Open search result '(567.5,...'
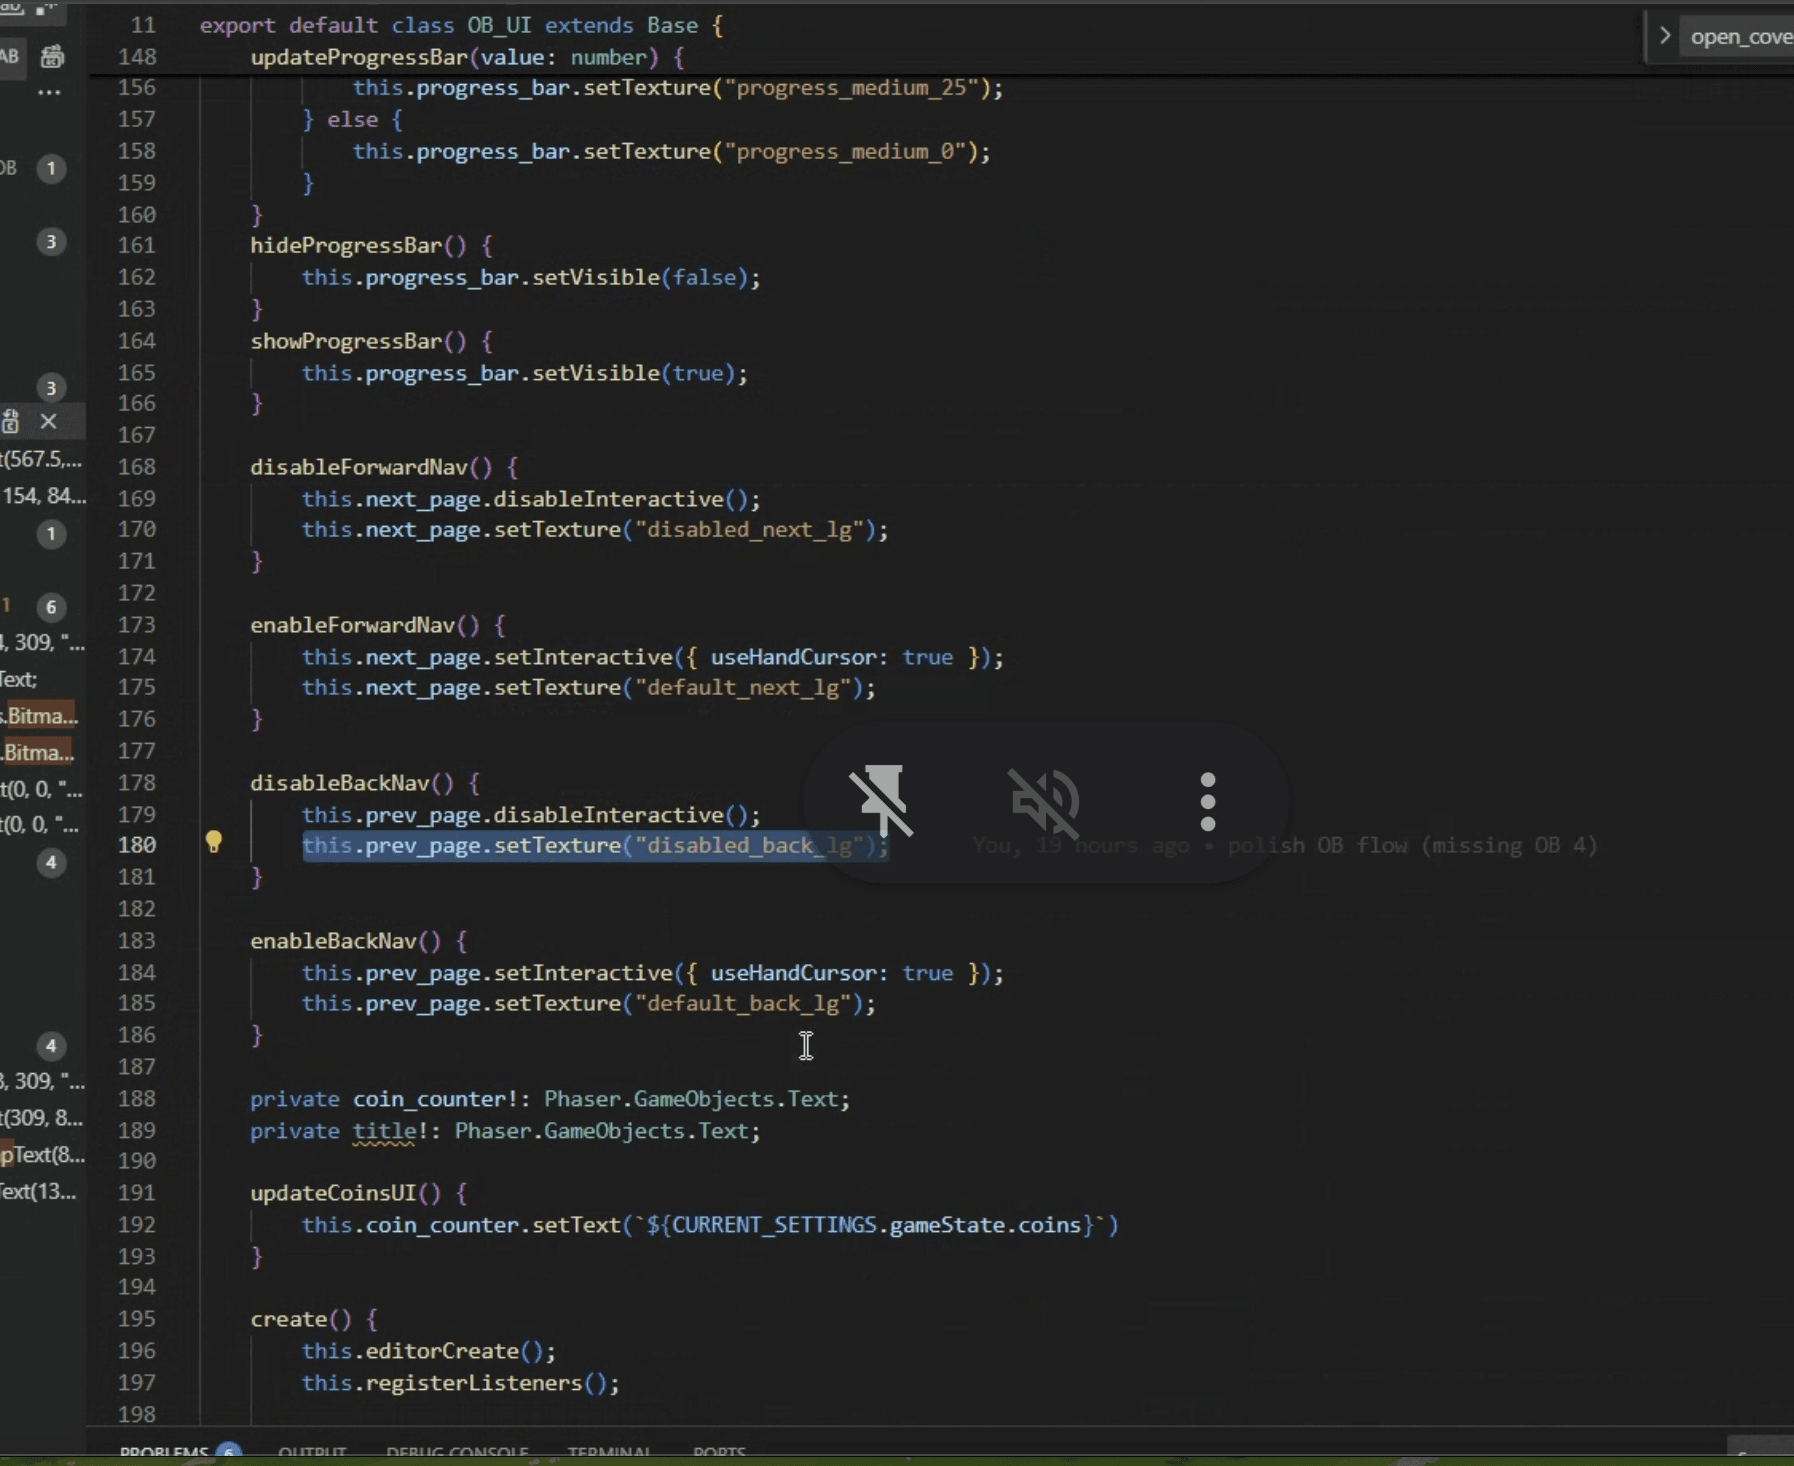1794x1466 pixels. 42,459
